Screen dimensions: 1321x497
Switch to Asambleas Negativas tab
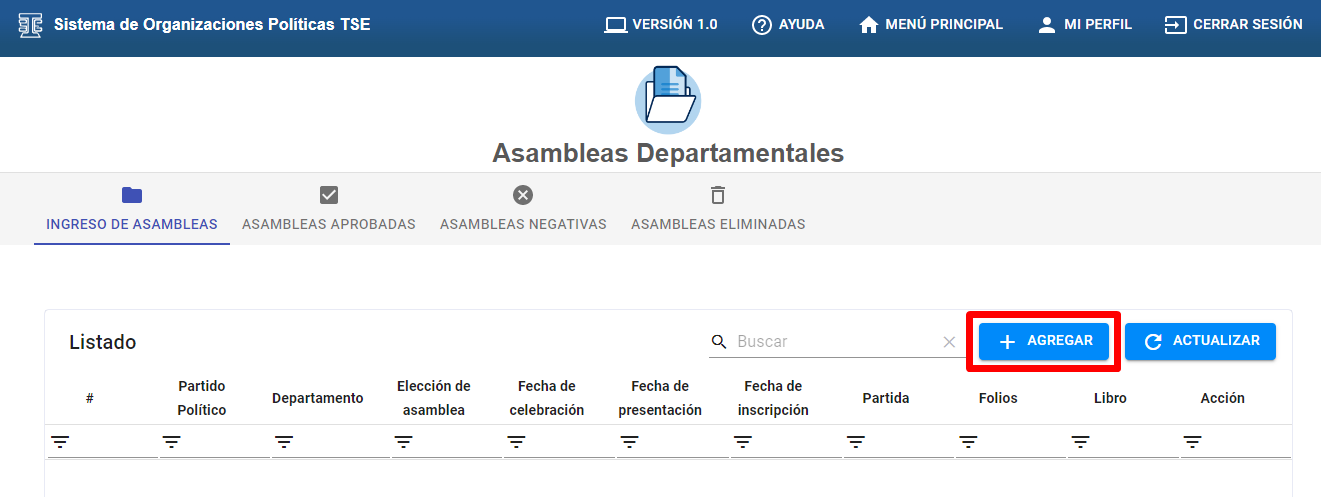523,209
